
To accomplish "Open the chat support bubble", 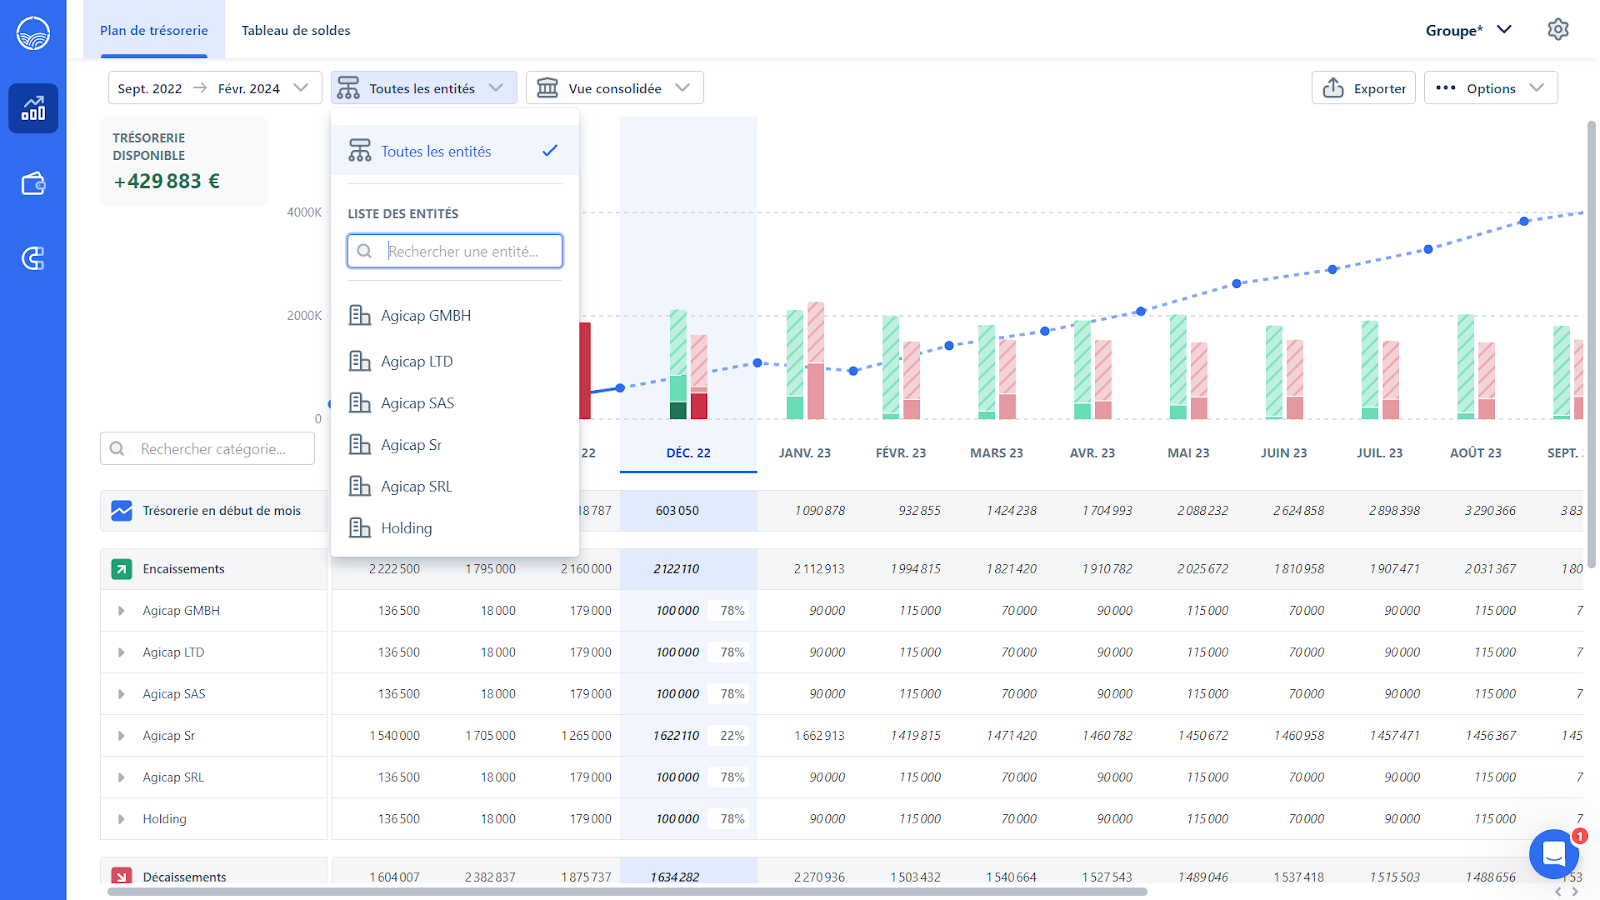I will 1554,854.
